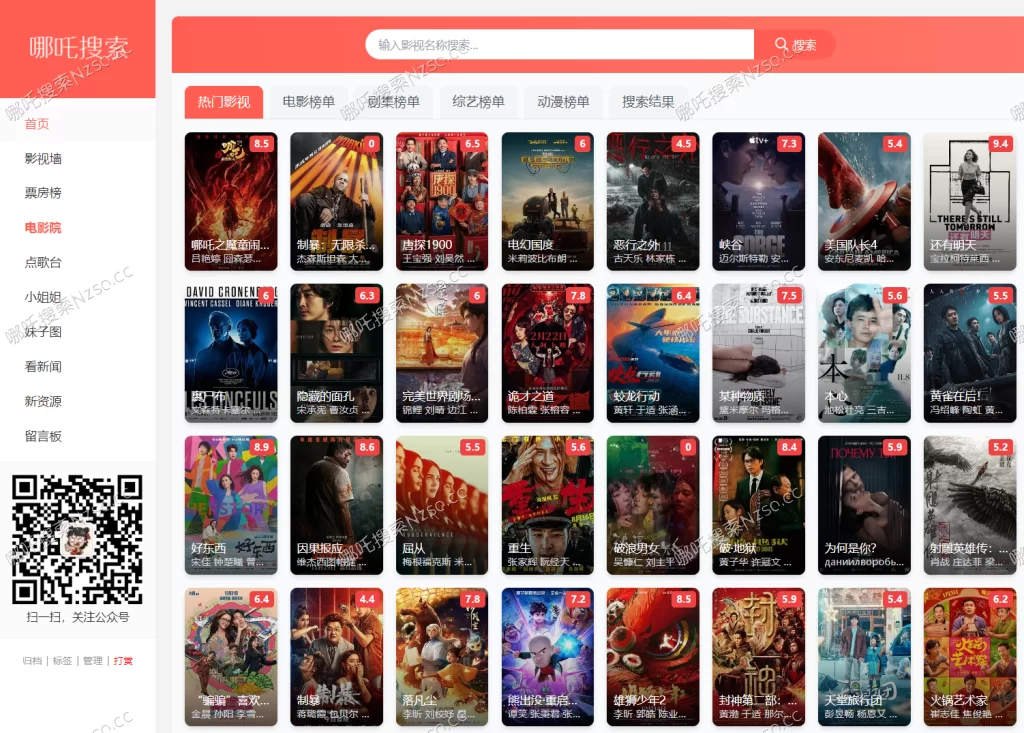Screen dimensions: 1024x733
Task: Open the 破浪男女 movie poster
Action: [x=653, y=505]
